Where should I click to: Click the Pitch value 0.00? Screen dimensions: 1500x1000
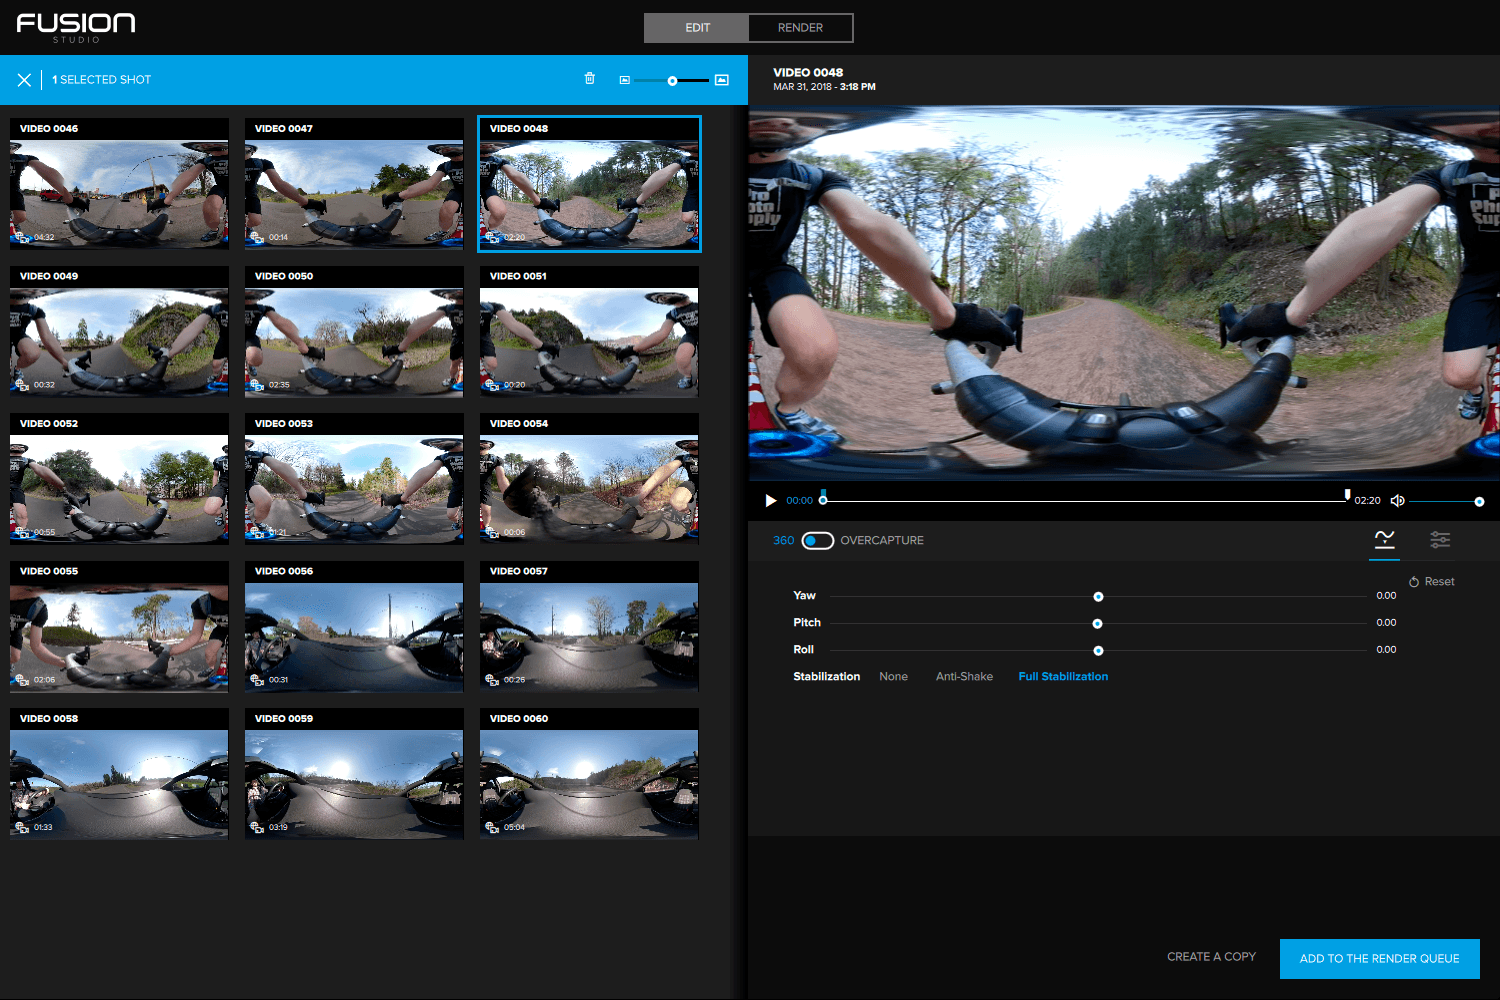[1386, 623]
